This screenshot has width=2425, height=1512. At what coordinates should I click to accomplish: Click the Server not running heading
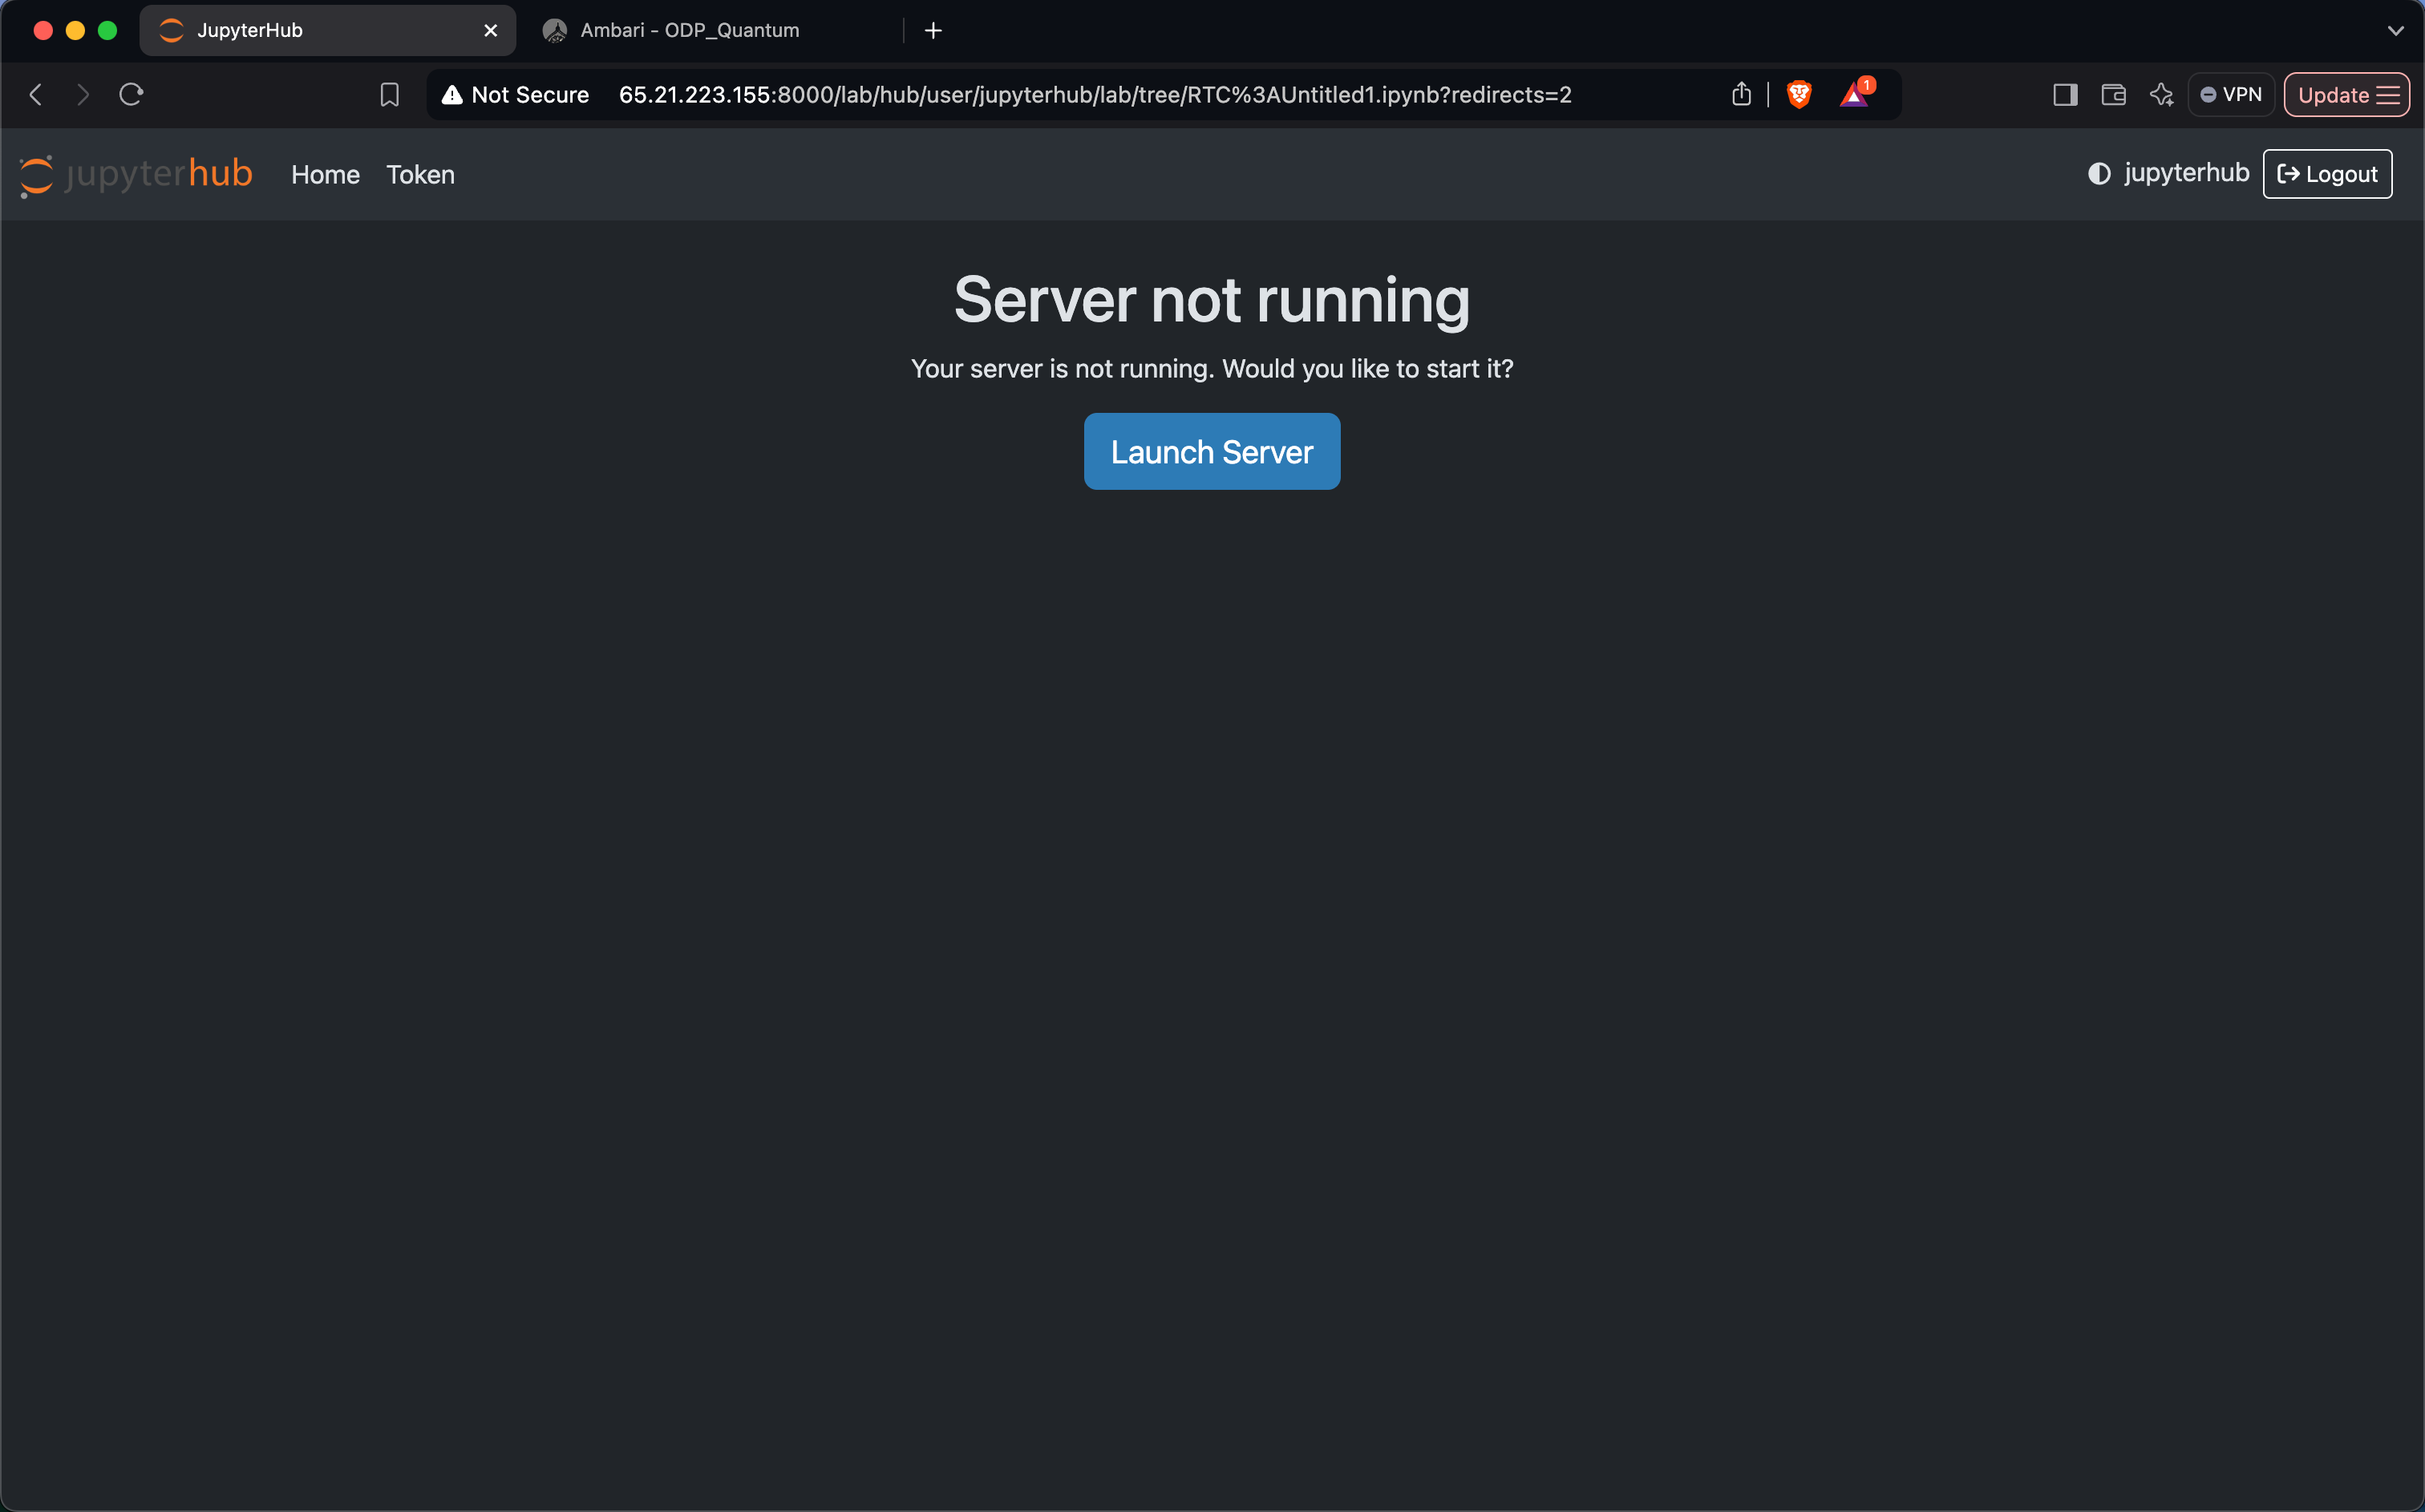(x=1212, y=300)
